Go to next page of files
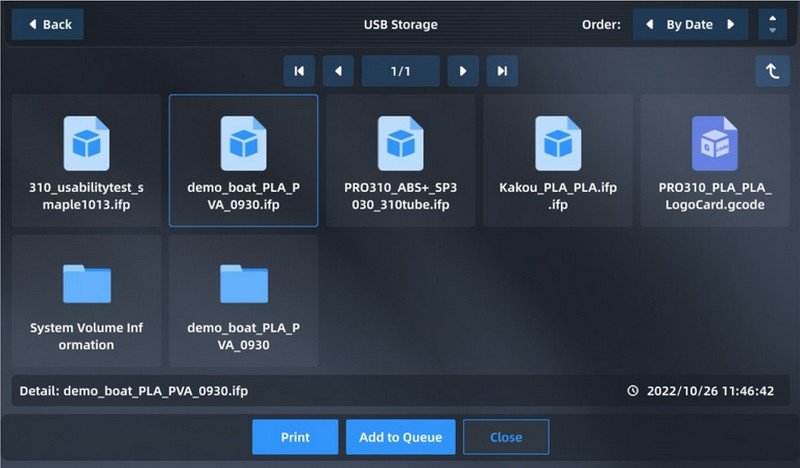 click(x=463, y=71)
